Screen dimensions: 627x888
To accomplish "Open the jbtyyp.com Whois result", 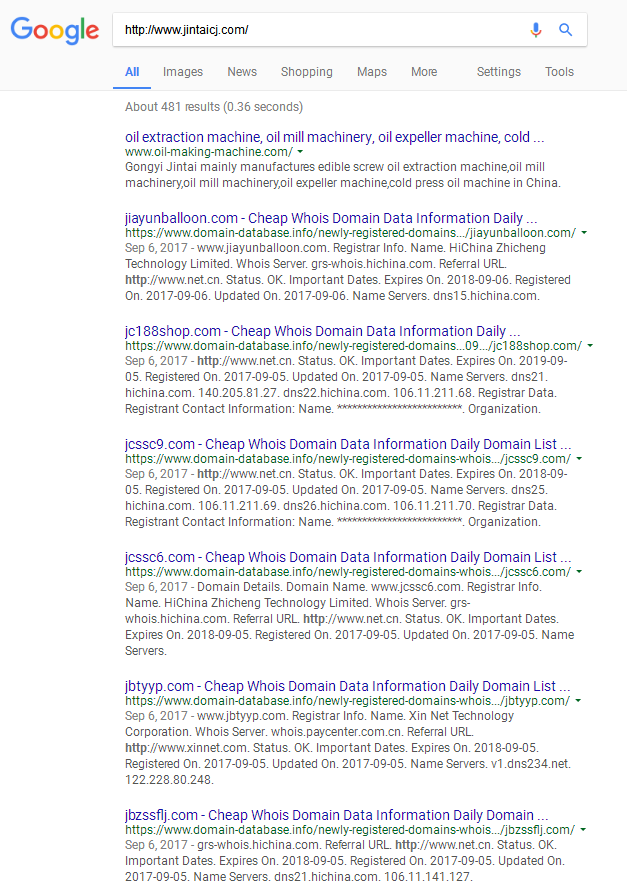I will 348,687.
